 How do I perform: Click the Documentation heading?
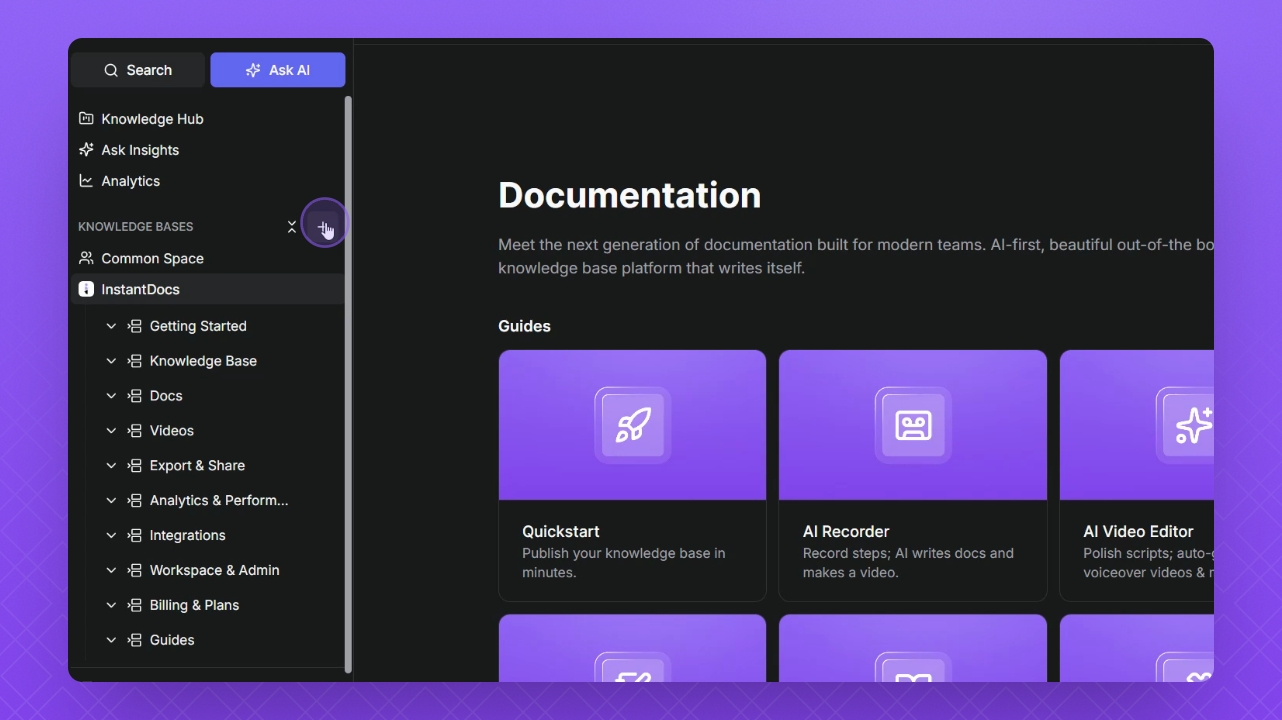tap(629, 195)
